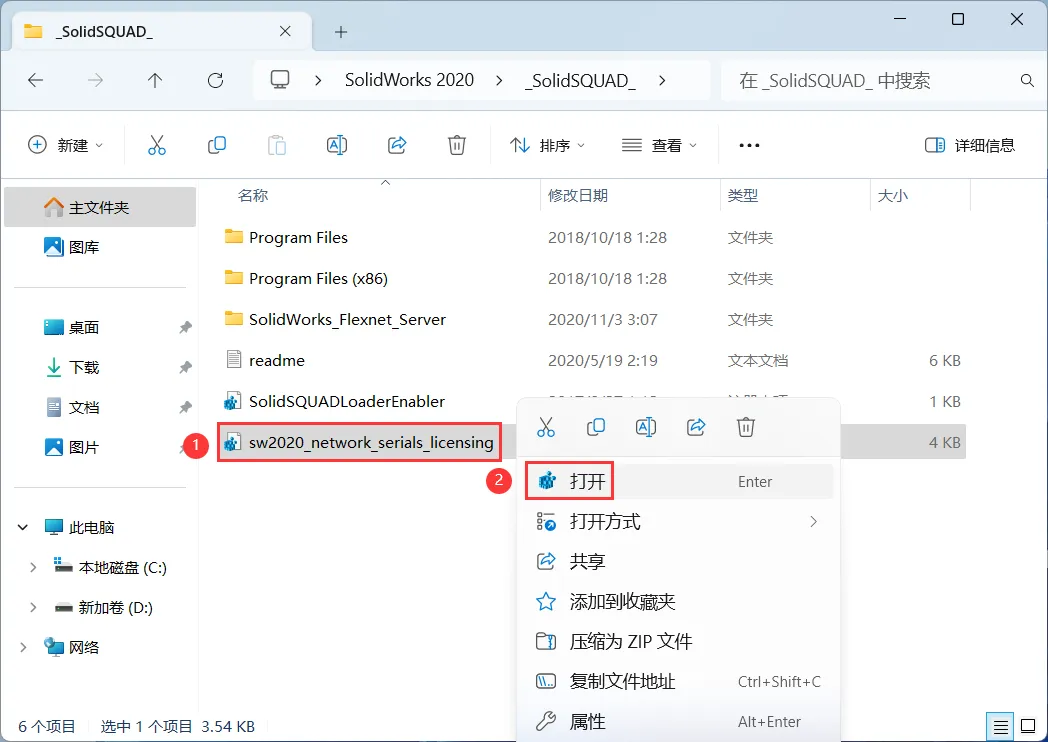The height and width of the screenshot is (742, 1048).
Task: Refresh the folder view
Action: pos(215,81)
